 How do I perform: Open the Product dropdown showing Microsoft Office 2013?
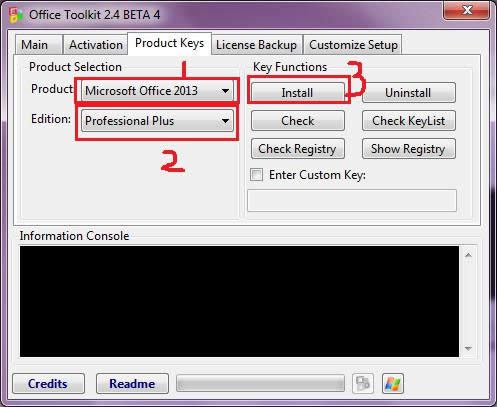(x=157, y=91)
